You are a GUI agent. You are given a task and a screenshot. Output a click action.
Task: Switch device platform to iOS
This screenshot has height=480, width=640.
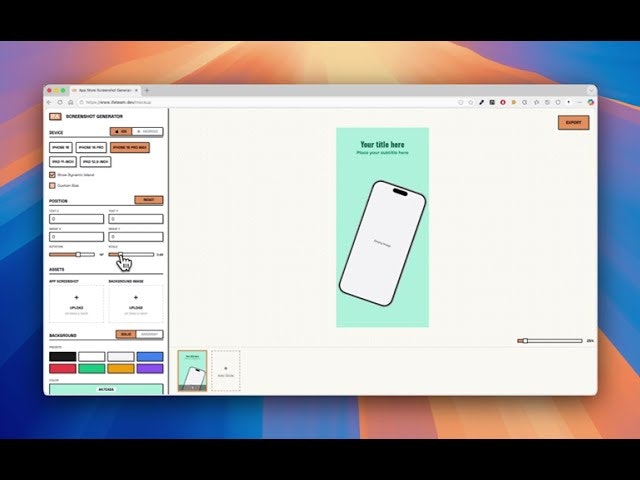click(121, 131)
